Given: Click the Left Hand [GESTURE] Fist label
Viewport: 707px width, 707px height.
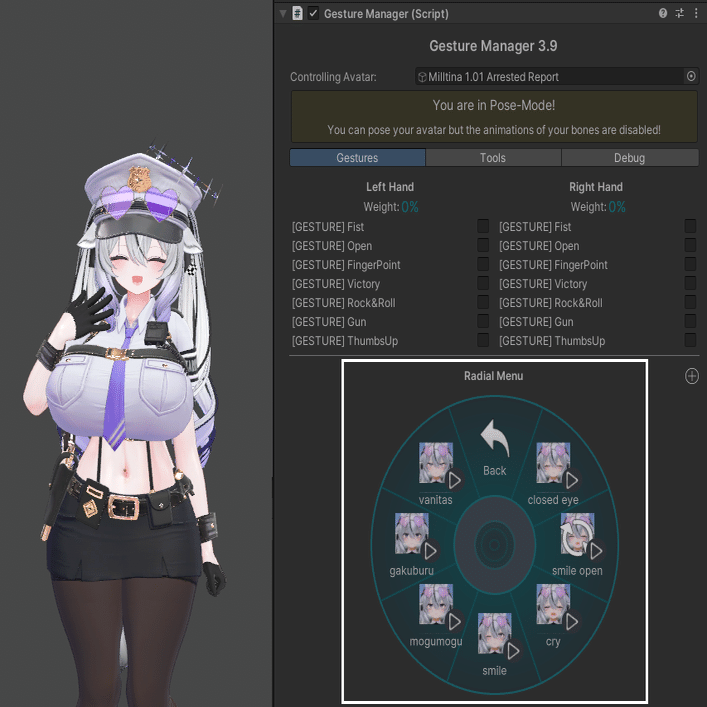Looking at the screenshot, I should pyautogui.click(x=328, y=227).
